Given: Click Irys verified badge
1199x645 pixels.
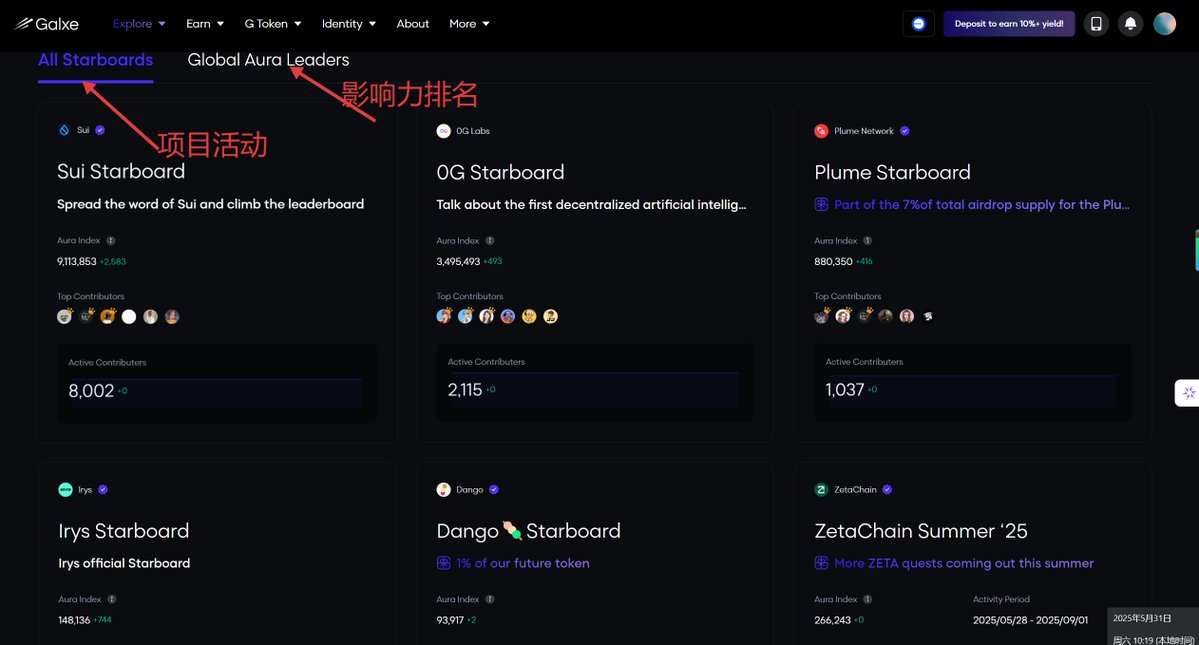Looking at the screenshot, I should [x=103, y=489].
